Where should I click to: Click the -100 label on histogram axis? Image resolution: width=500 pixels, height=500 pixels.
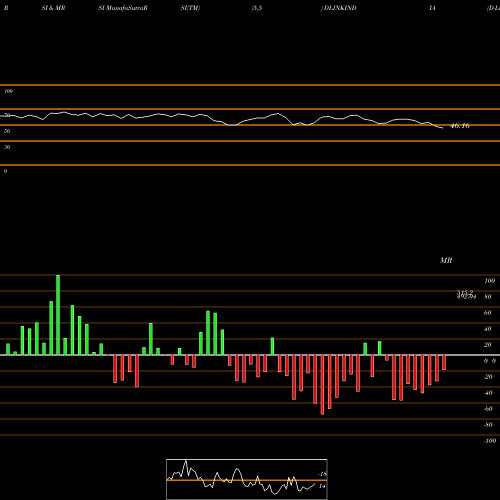tap(490, 441)
